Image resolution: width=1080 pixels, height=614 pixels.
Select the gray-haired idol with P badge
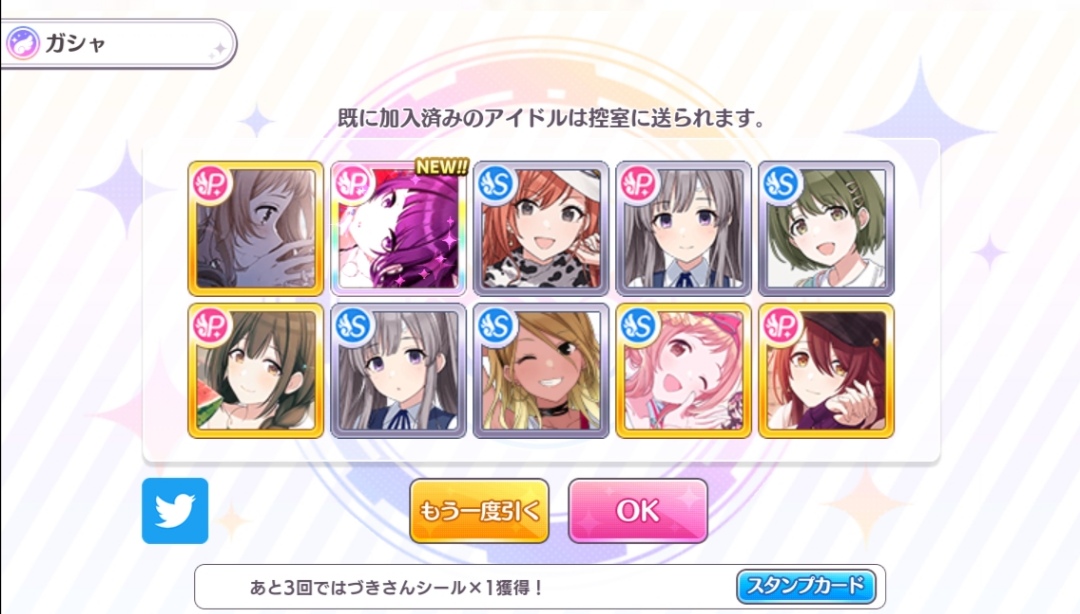coord(683,229)
